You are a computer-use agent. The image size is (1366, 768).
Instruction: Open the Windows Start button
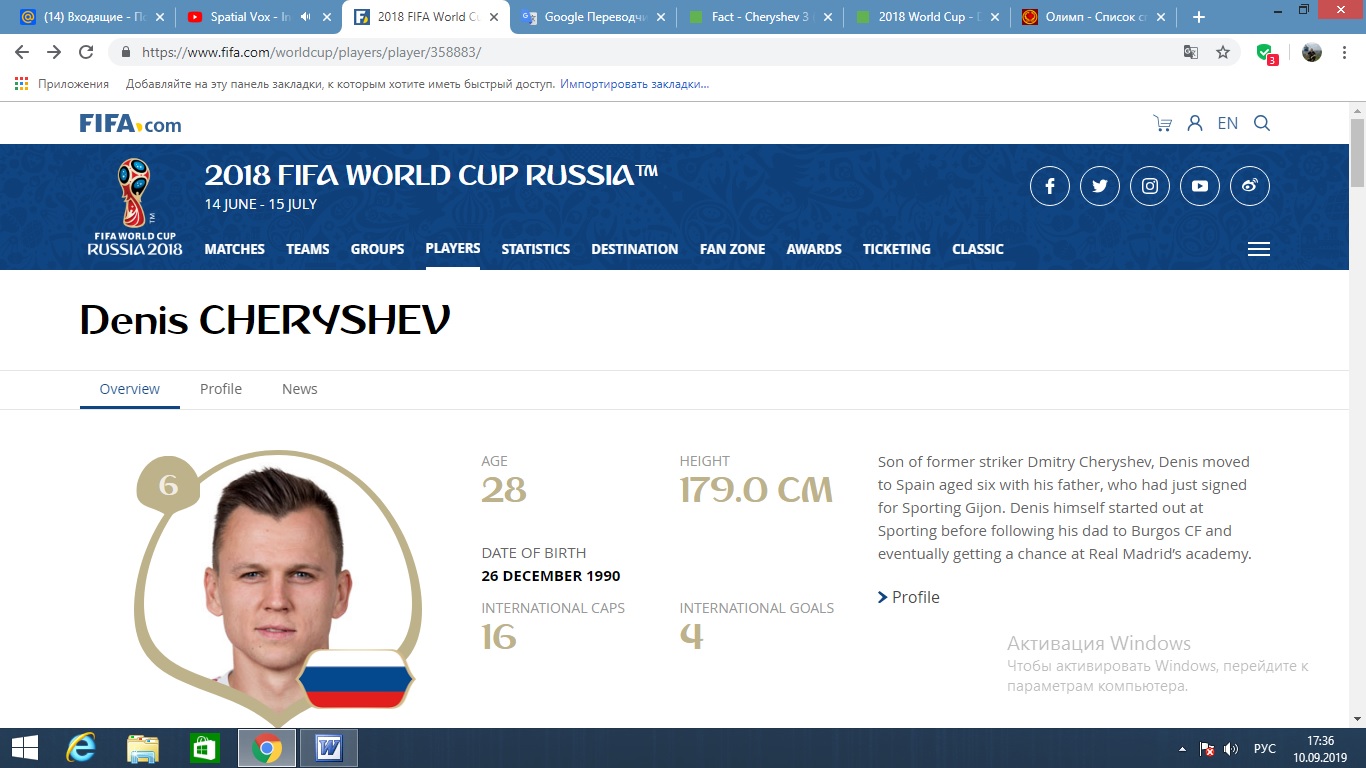tap(25, 748)
